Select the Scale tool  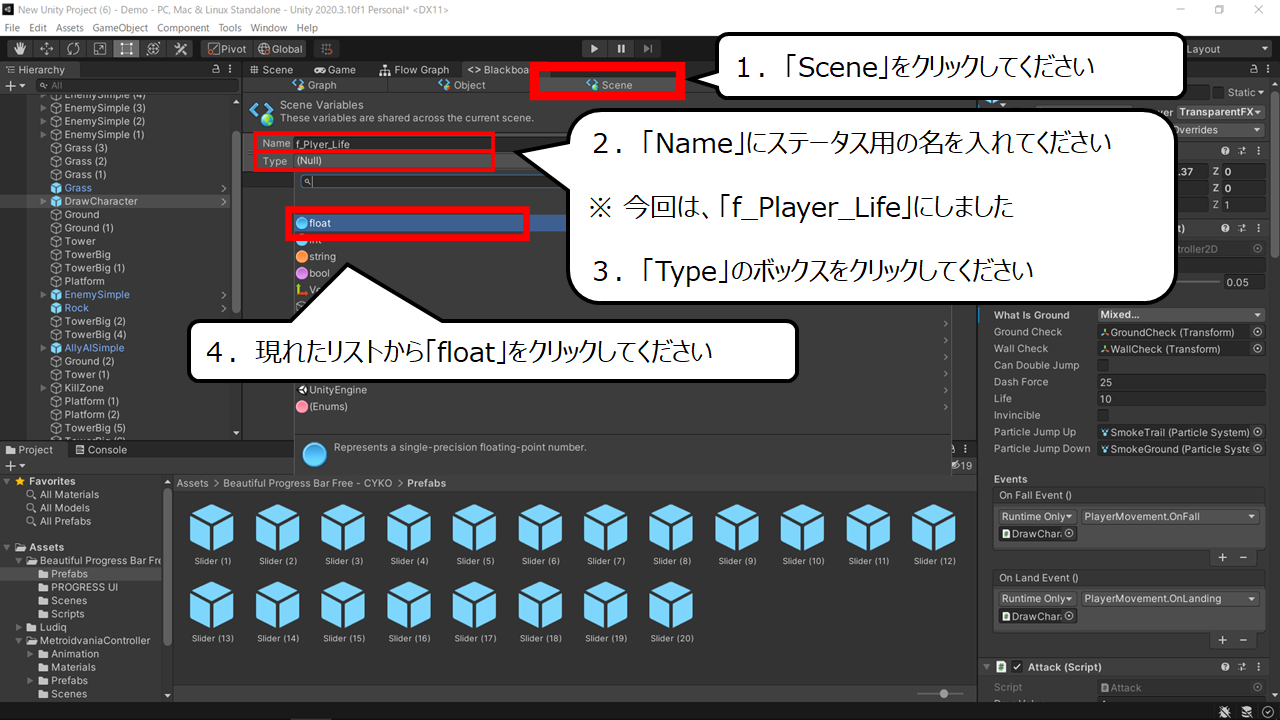click(x=100, y=48)
